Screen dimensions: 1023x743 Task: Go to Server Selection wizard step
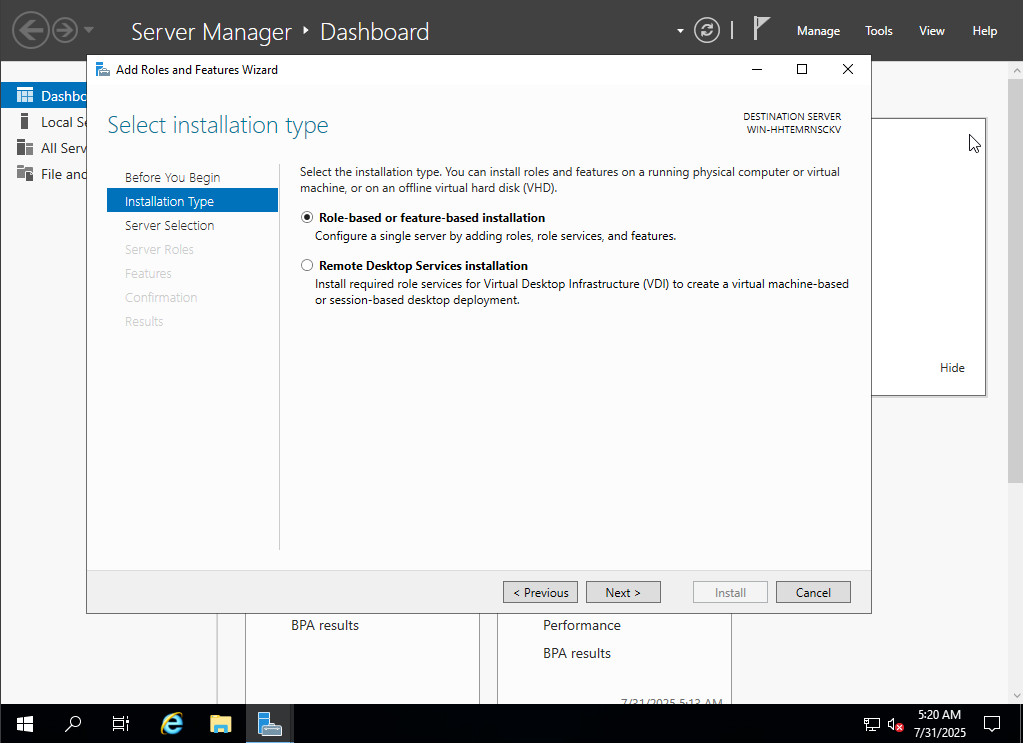coord(169,226)
